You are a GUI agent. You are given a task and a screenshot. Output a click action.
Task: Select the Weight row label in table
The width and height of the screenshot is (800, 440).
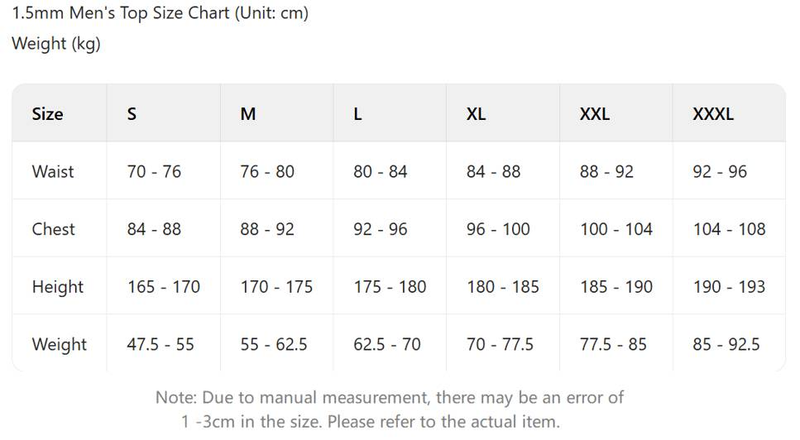coord(59,345)
